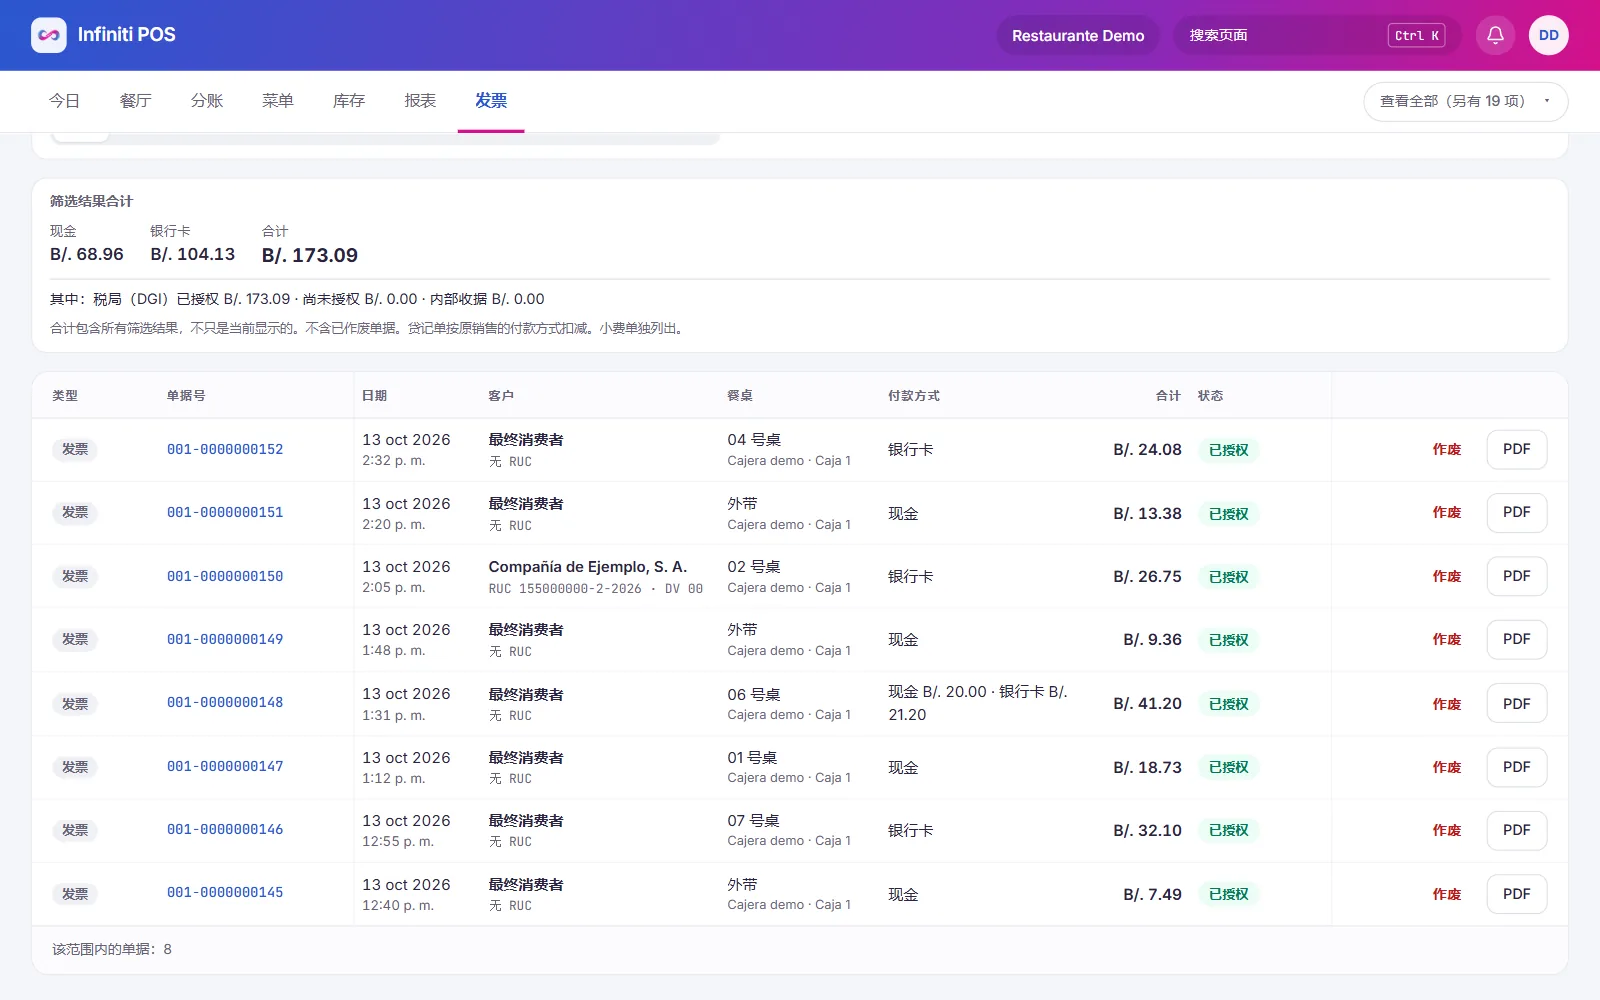Click the Restaurante Demo button
The width and height of the screenshot is (1600, 1000).
(x=1078, y=35)
